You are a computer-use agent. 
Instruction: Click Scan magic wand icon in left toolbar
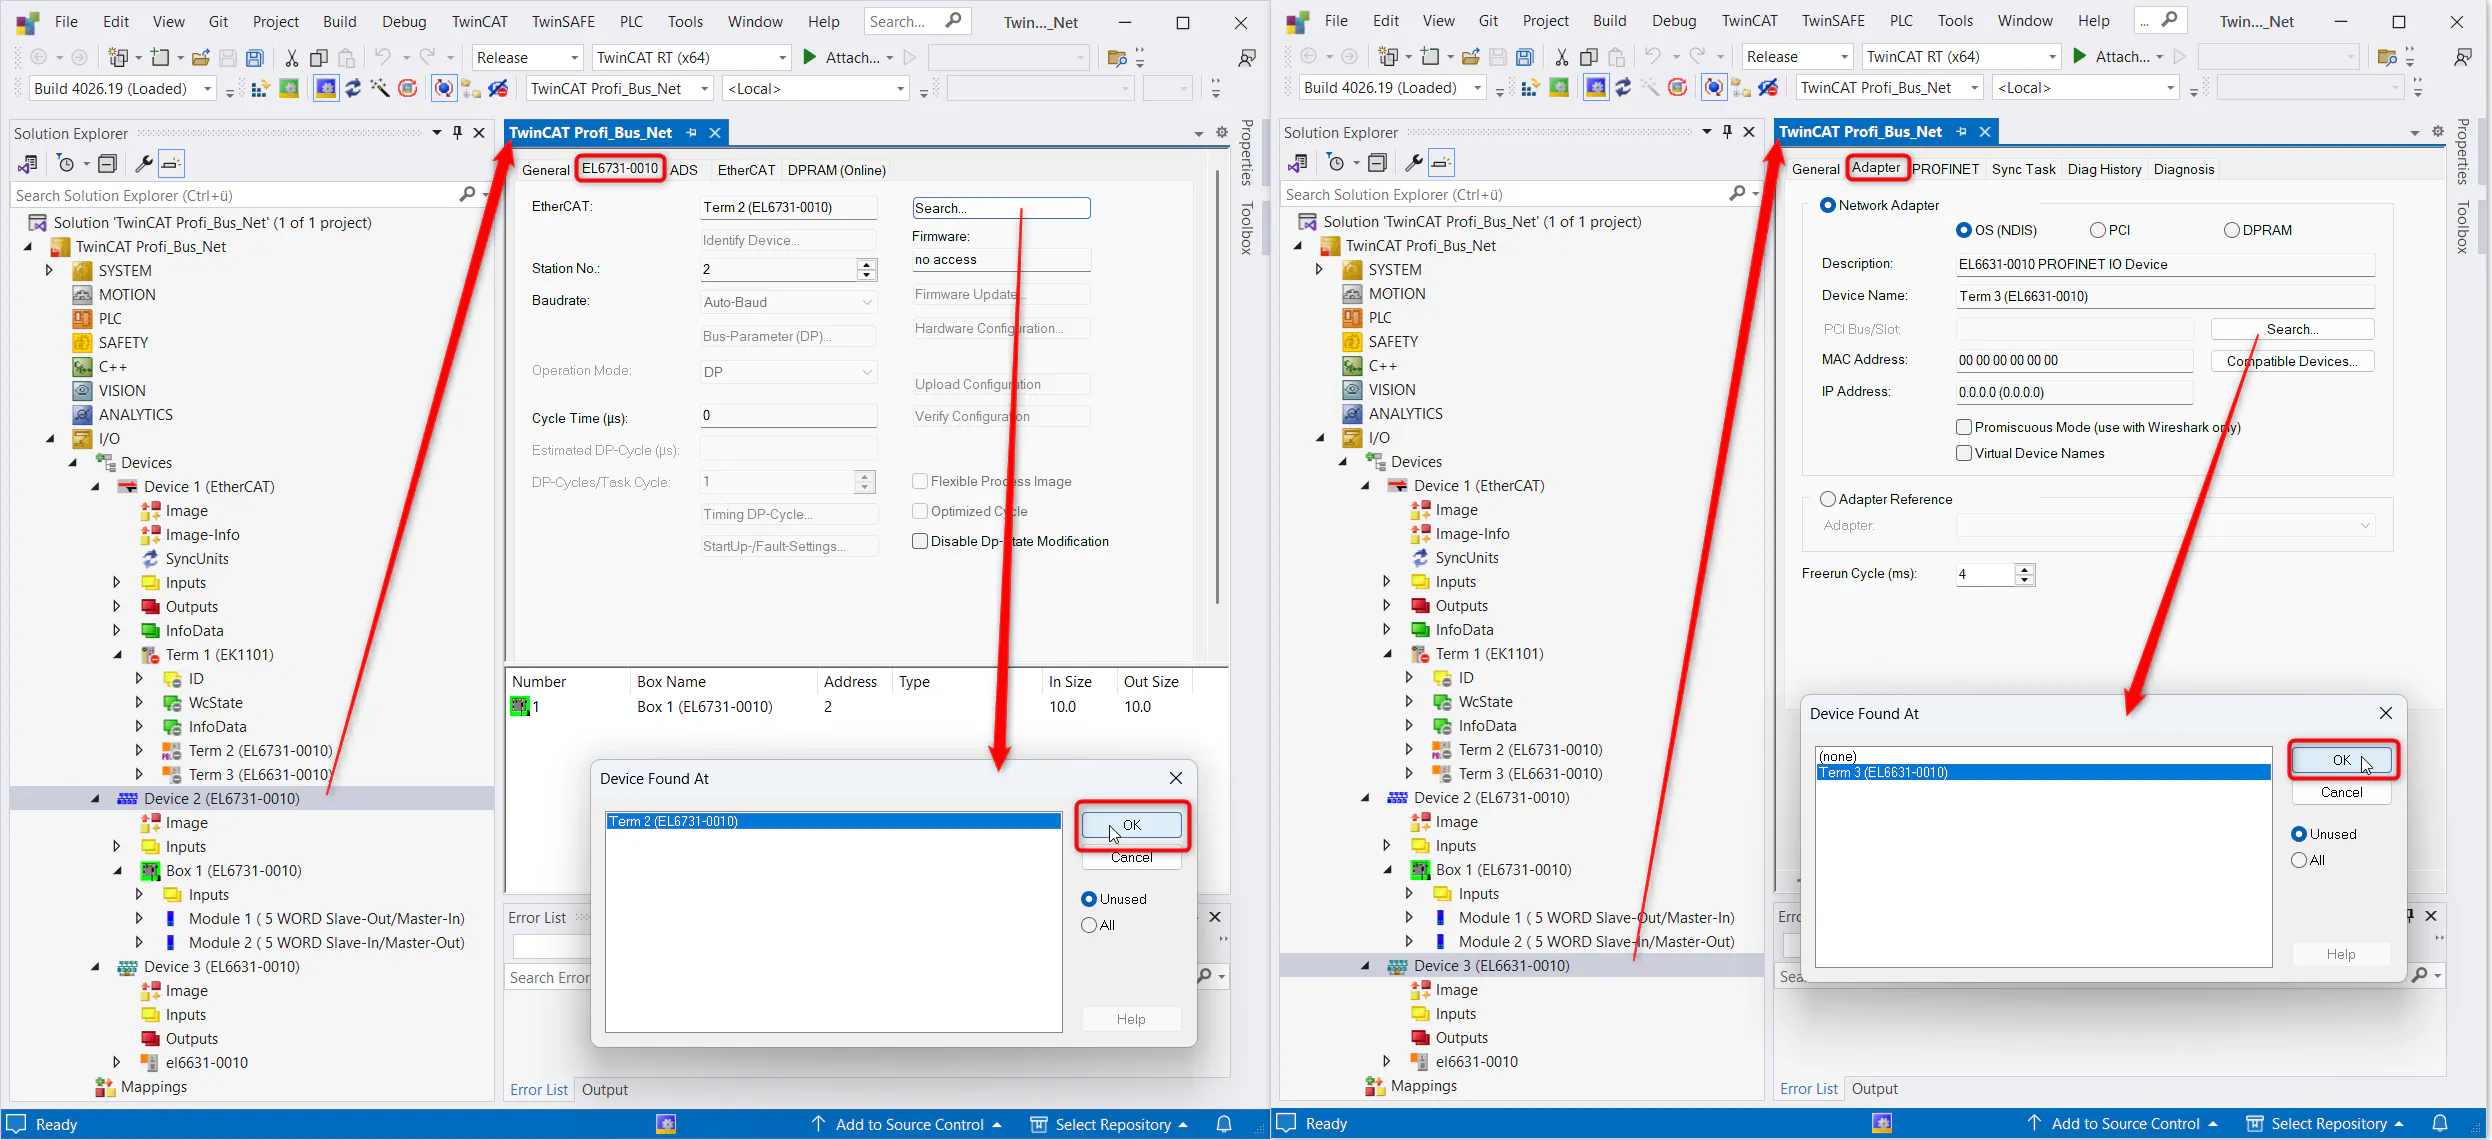pyautogui.click(x=380, y=89)
